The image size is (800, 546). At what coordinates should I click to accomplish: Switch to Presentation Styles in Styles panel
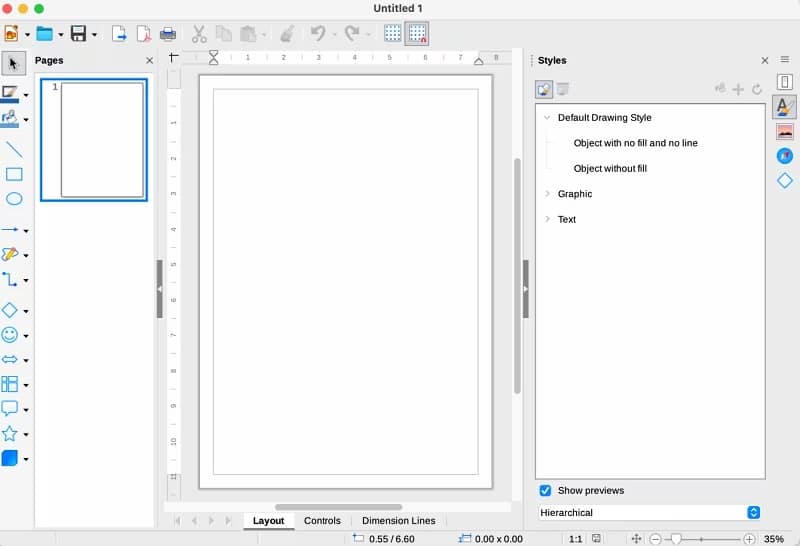[563, 89]
